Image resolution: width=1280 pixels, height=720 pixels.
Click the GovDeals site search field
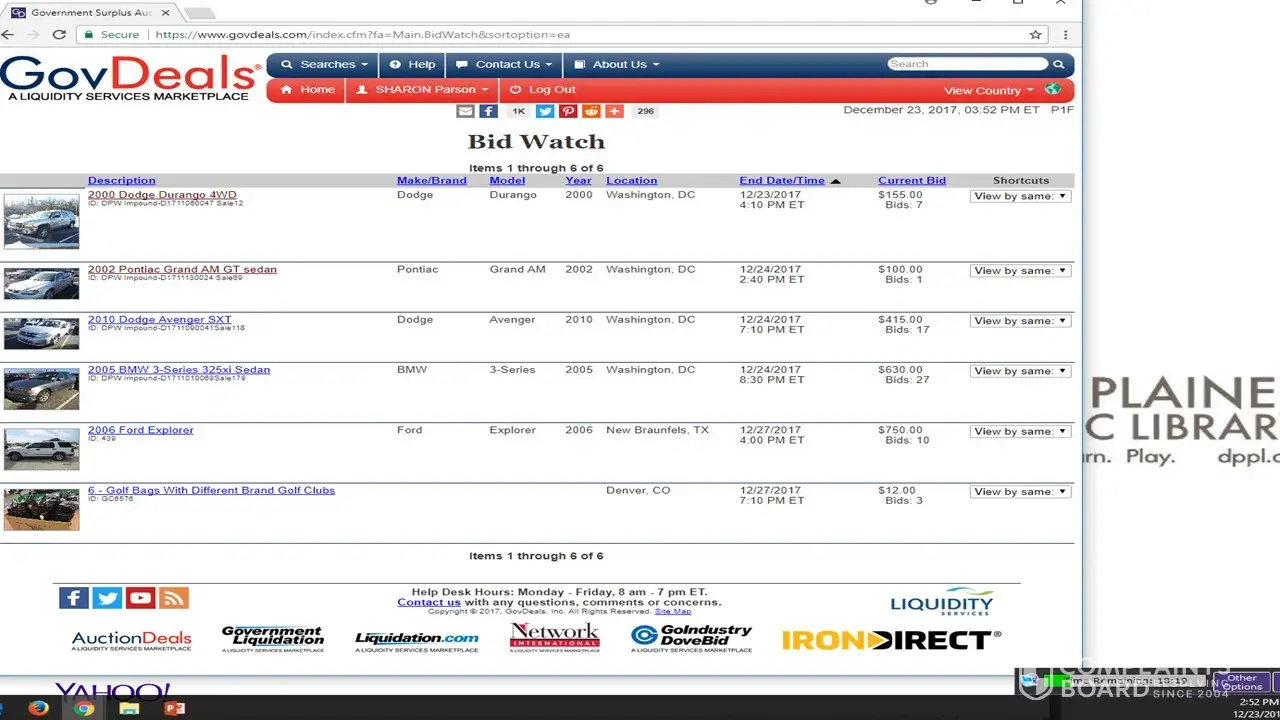pyautogui.click(x=967, y=64)
